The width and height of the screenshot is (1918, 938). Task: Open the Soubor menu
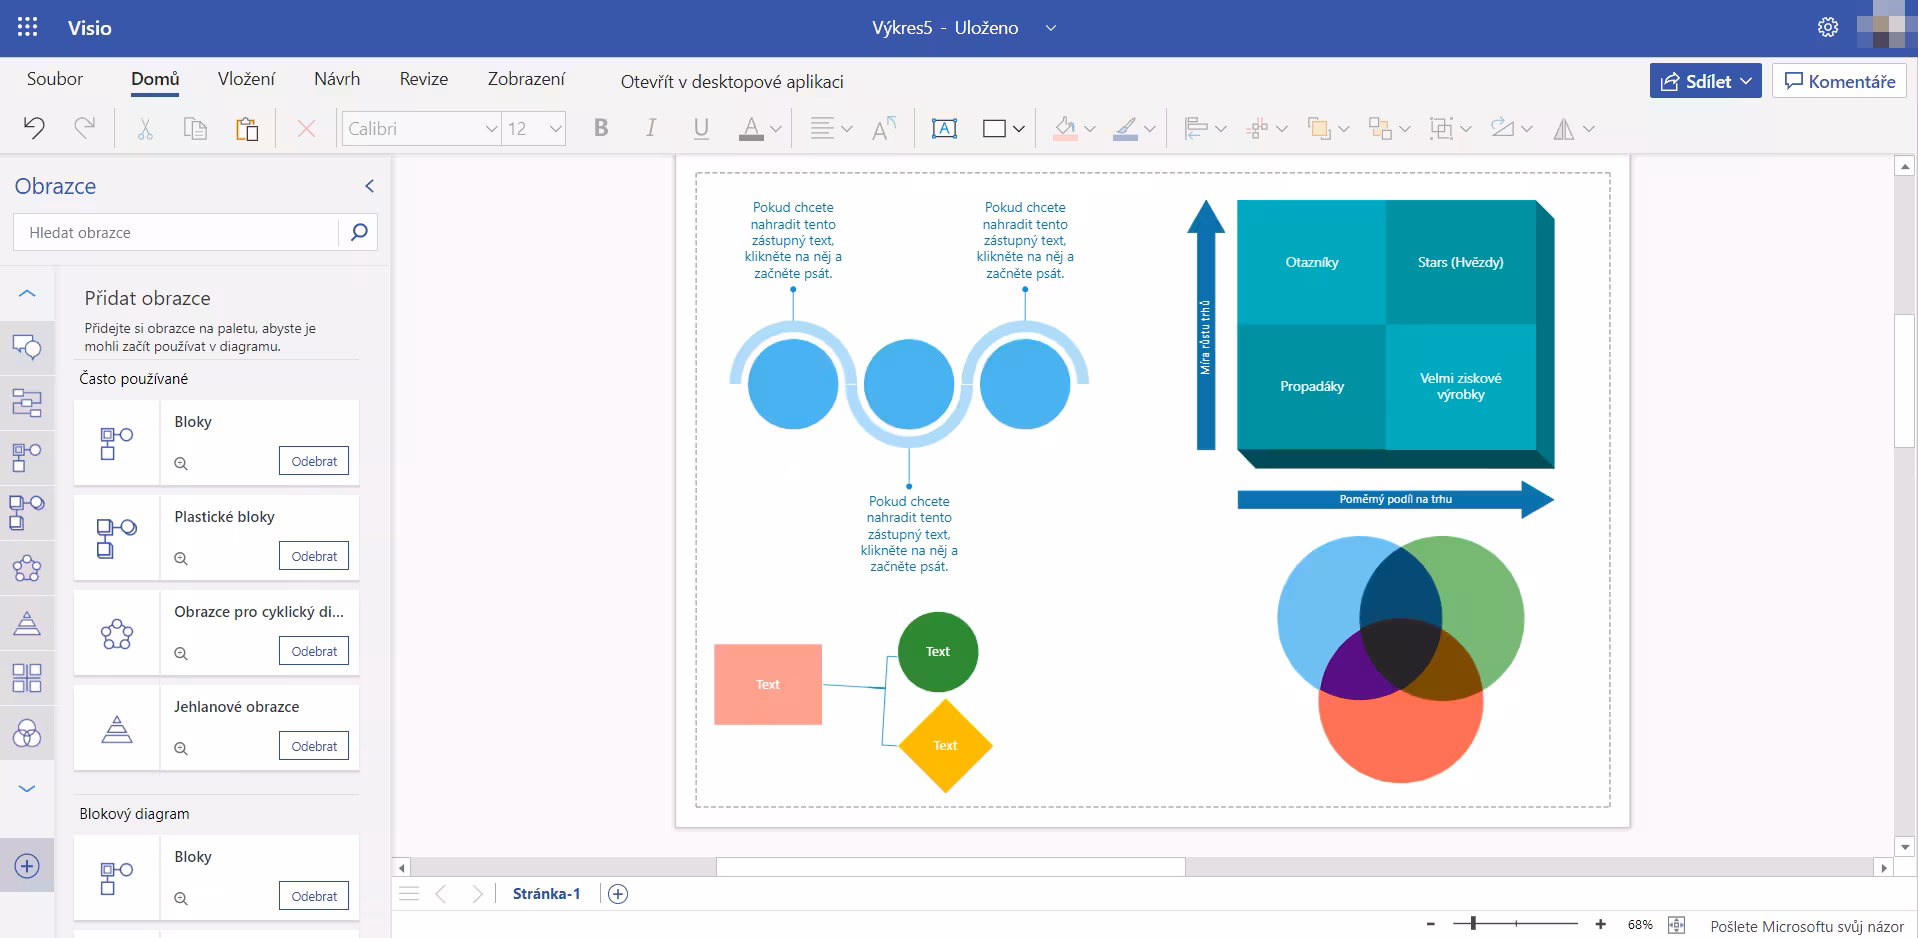(x=55, y=79)
